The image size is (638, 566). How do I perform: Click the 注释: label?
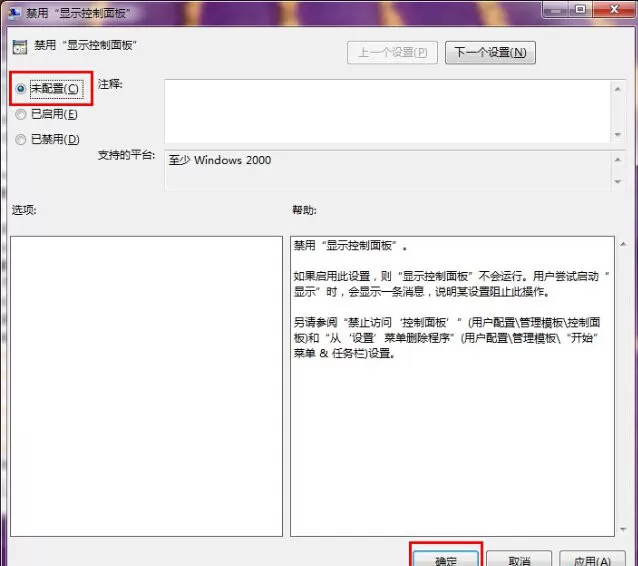(110, 84)
